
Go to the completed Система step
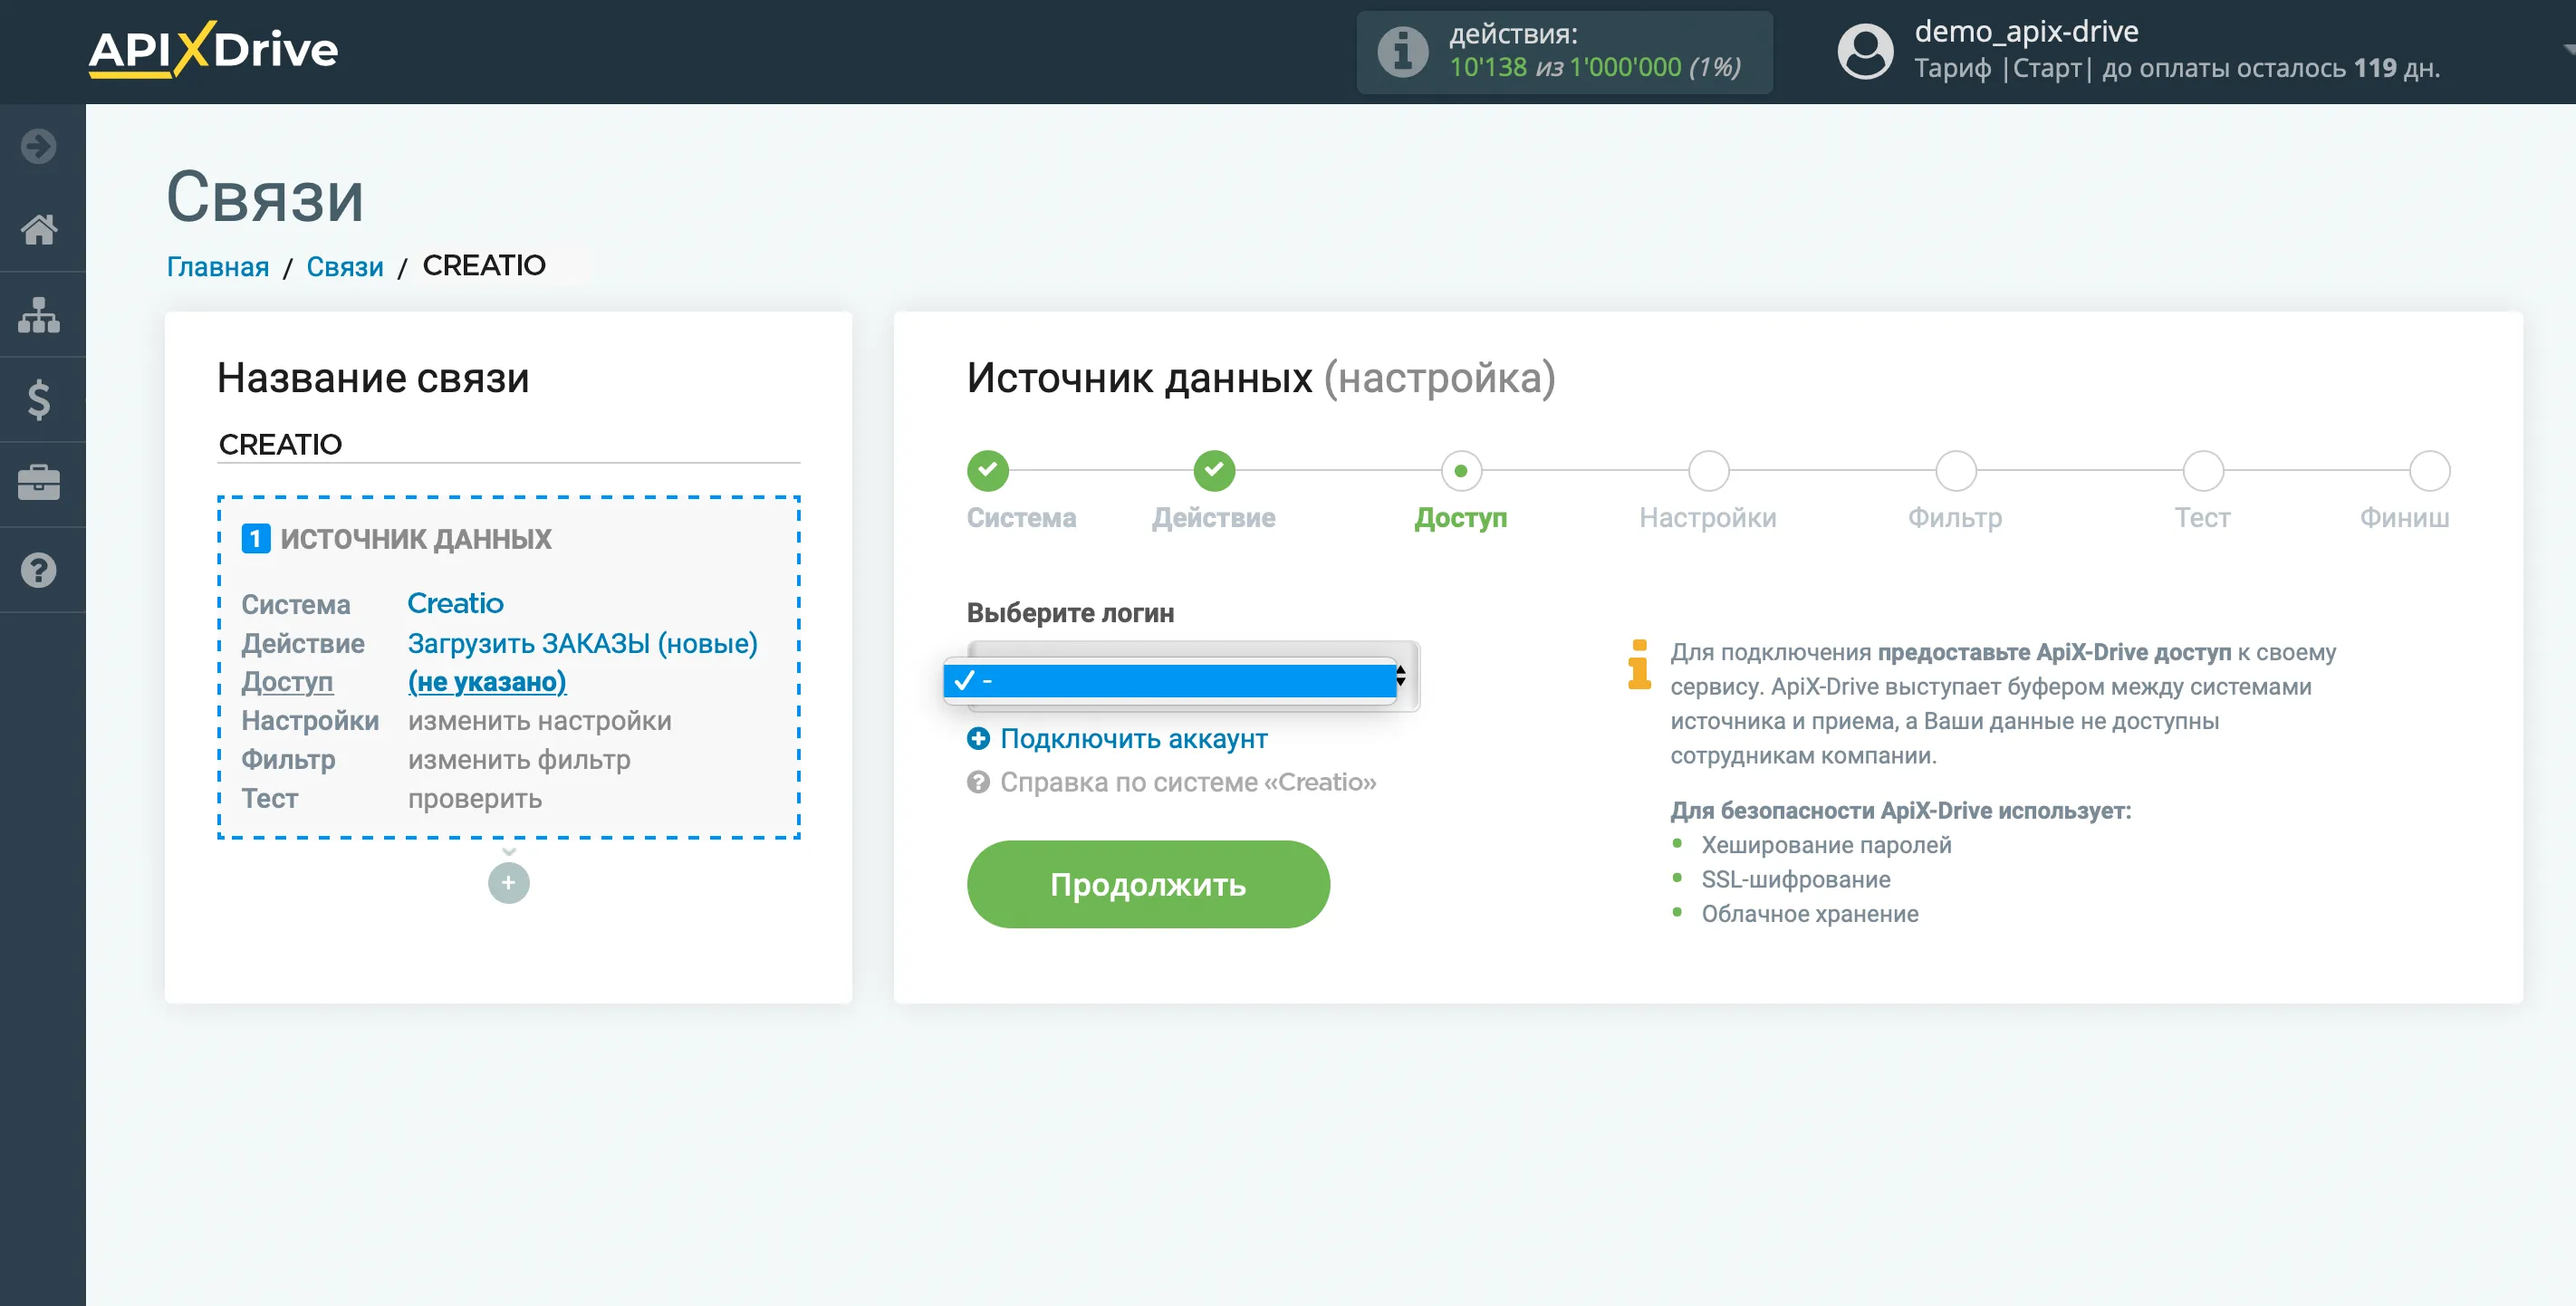(x=988, y=470)
